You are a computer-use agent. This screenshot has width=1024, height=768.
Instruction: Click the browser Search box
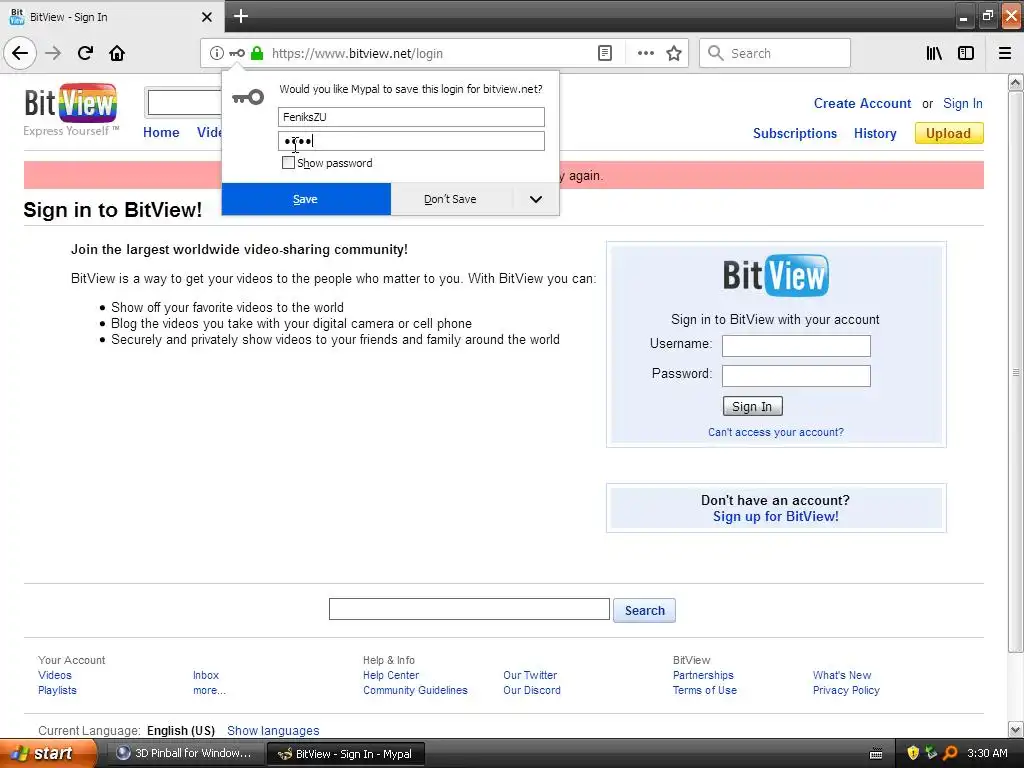(x=775, y=53)
